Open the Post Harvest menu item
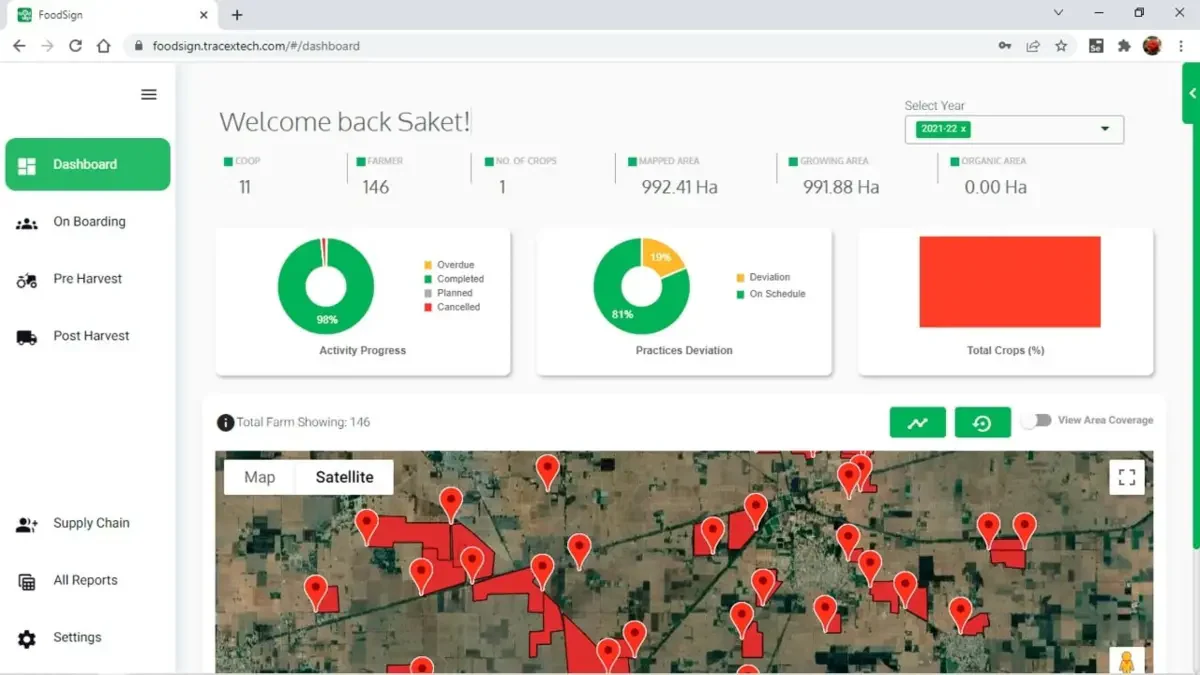This screenshot has height=675, width=1200. [88, 336]
